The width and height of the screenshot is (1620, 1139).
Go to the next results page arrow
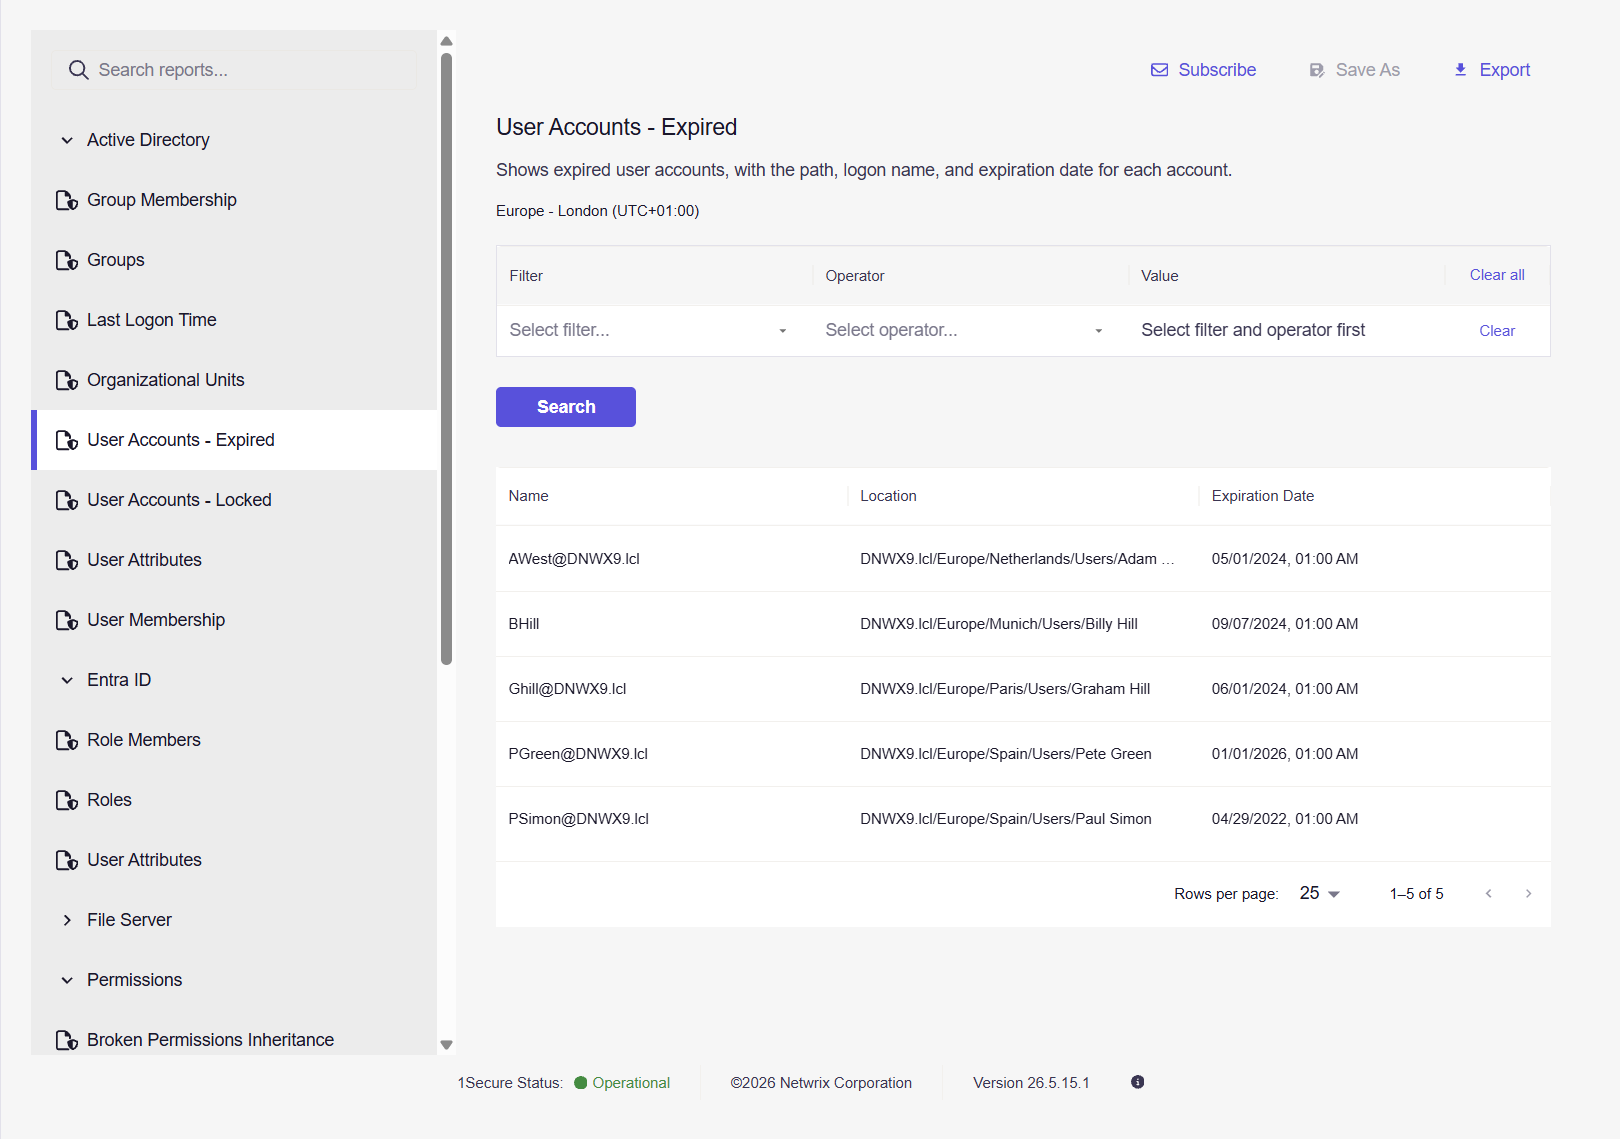(x=1528, y=894)
